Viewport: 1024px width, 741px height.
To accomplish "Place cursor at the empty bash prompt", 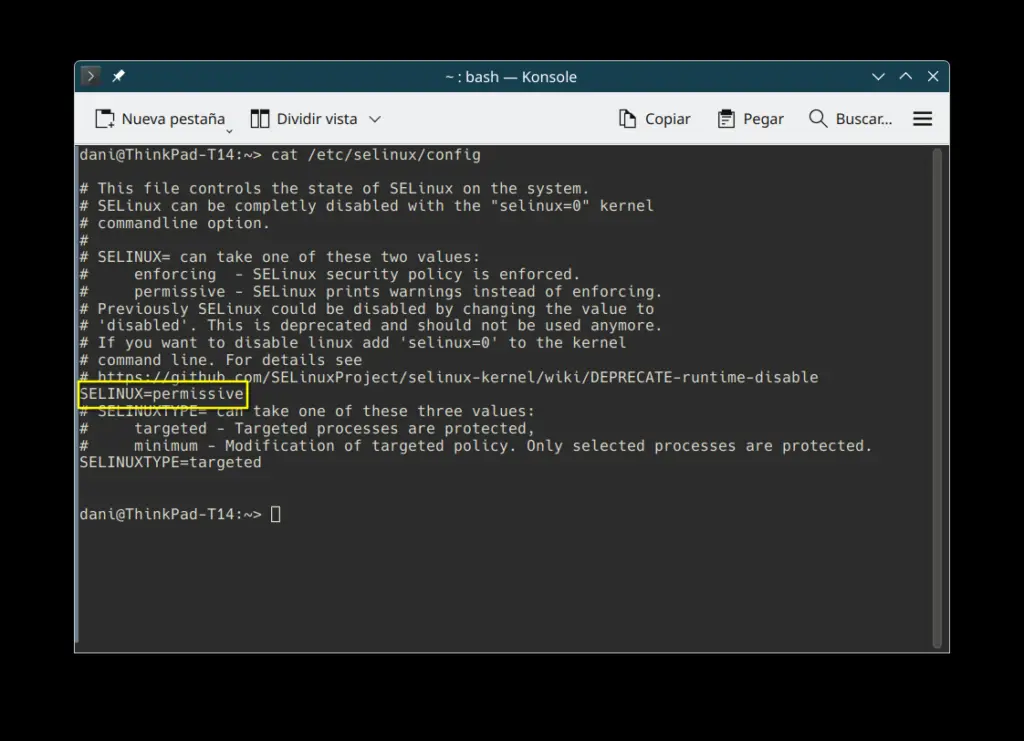I will tap(276, 514).
